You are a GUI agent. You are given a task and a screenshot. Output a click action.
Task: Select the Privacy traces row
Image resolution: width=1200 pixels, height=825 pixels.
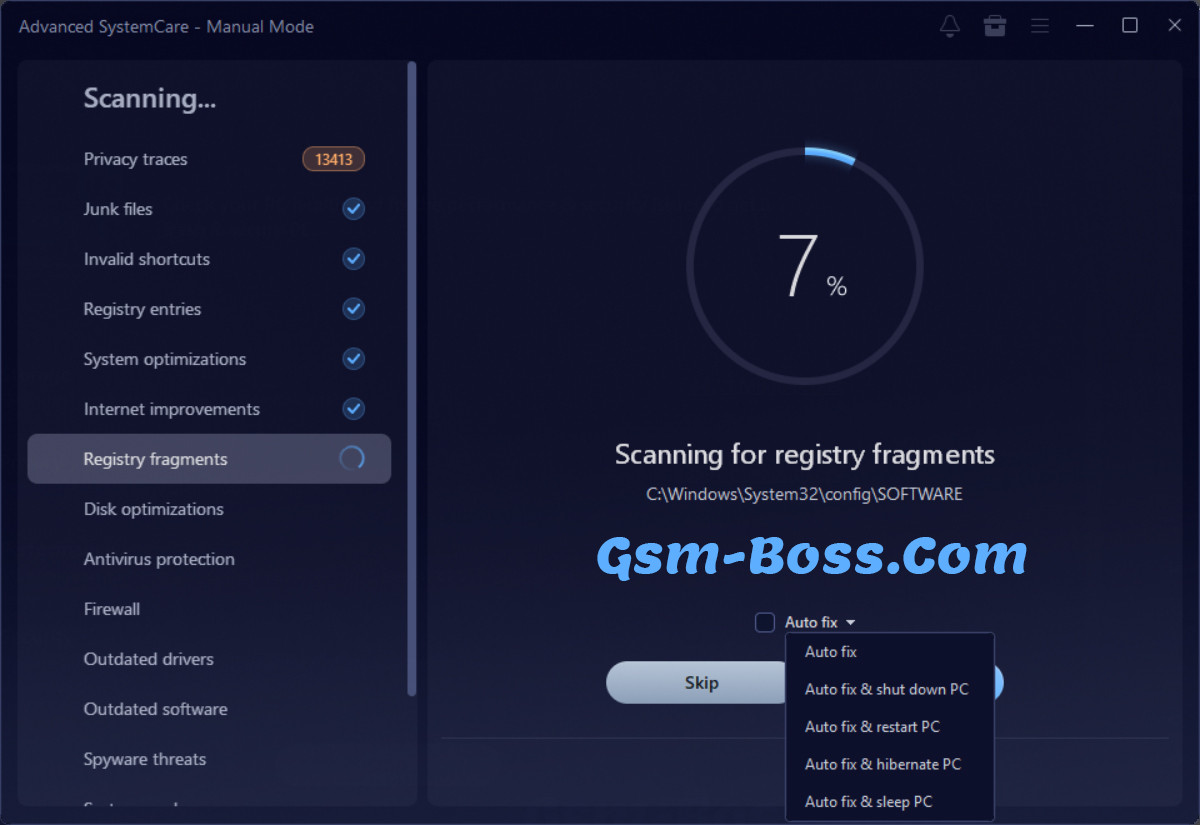coord(209,159)
